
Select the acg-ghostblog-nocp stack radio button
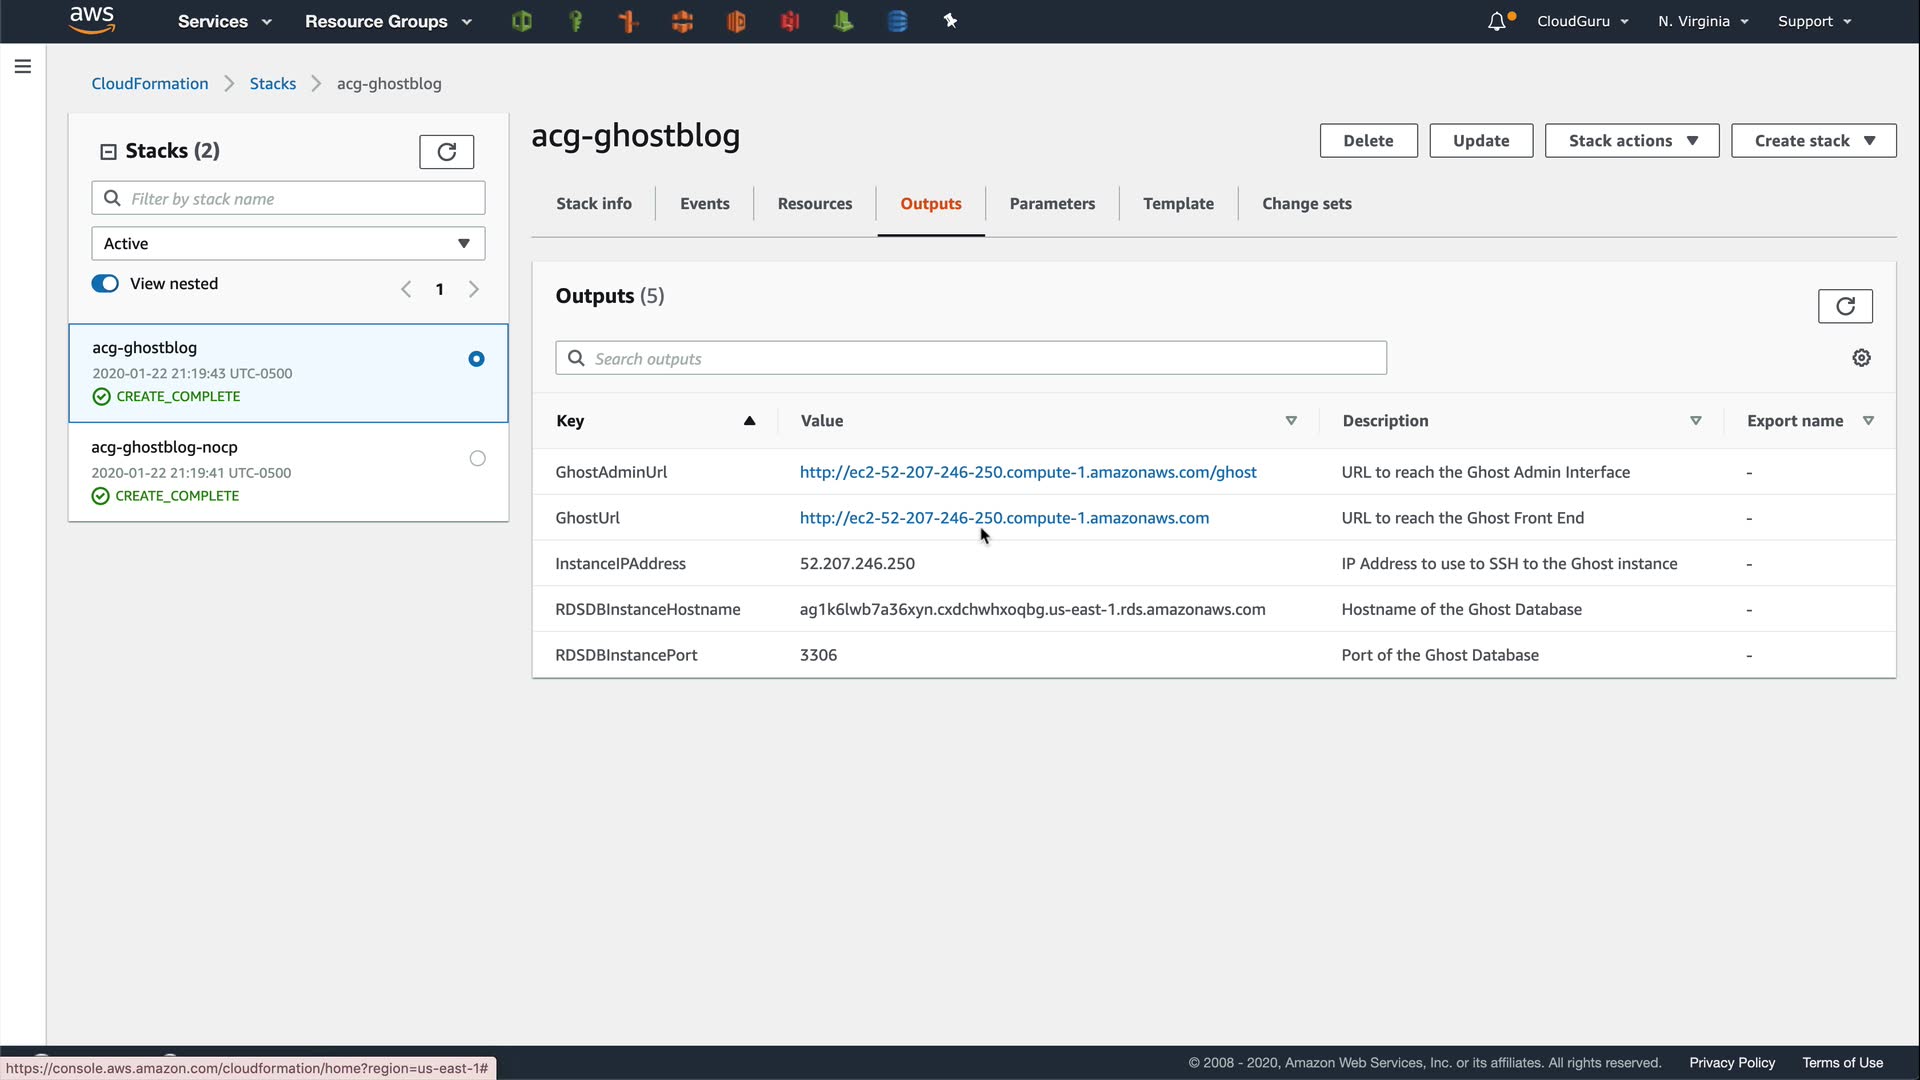[477, 458]
